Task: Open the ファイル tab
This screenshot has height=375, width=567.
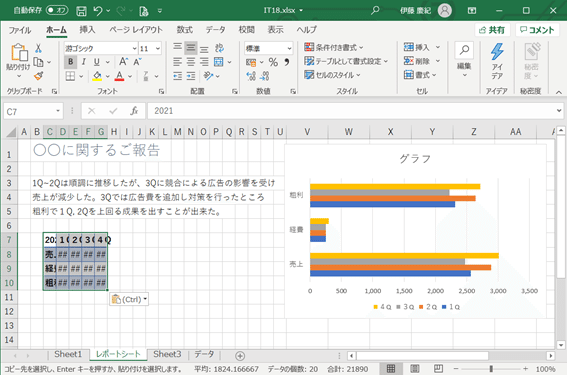Action: 20,30
